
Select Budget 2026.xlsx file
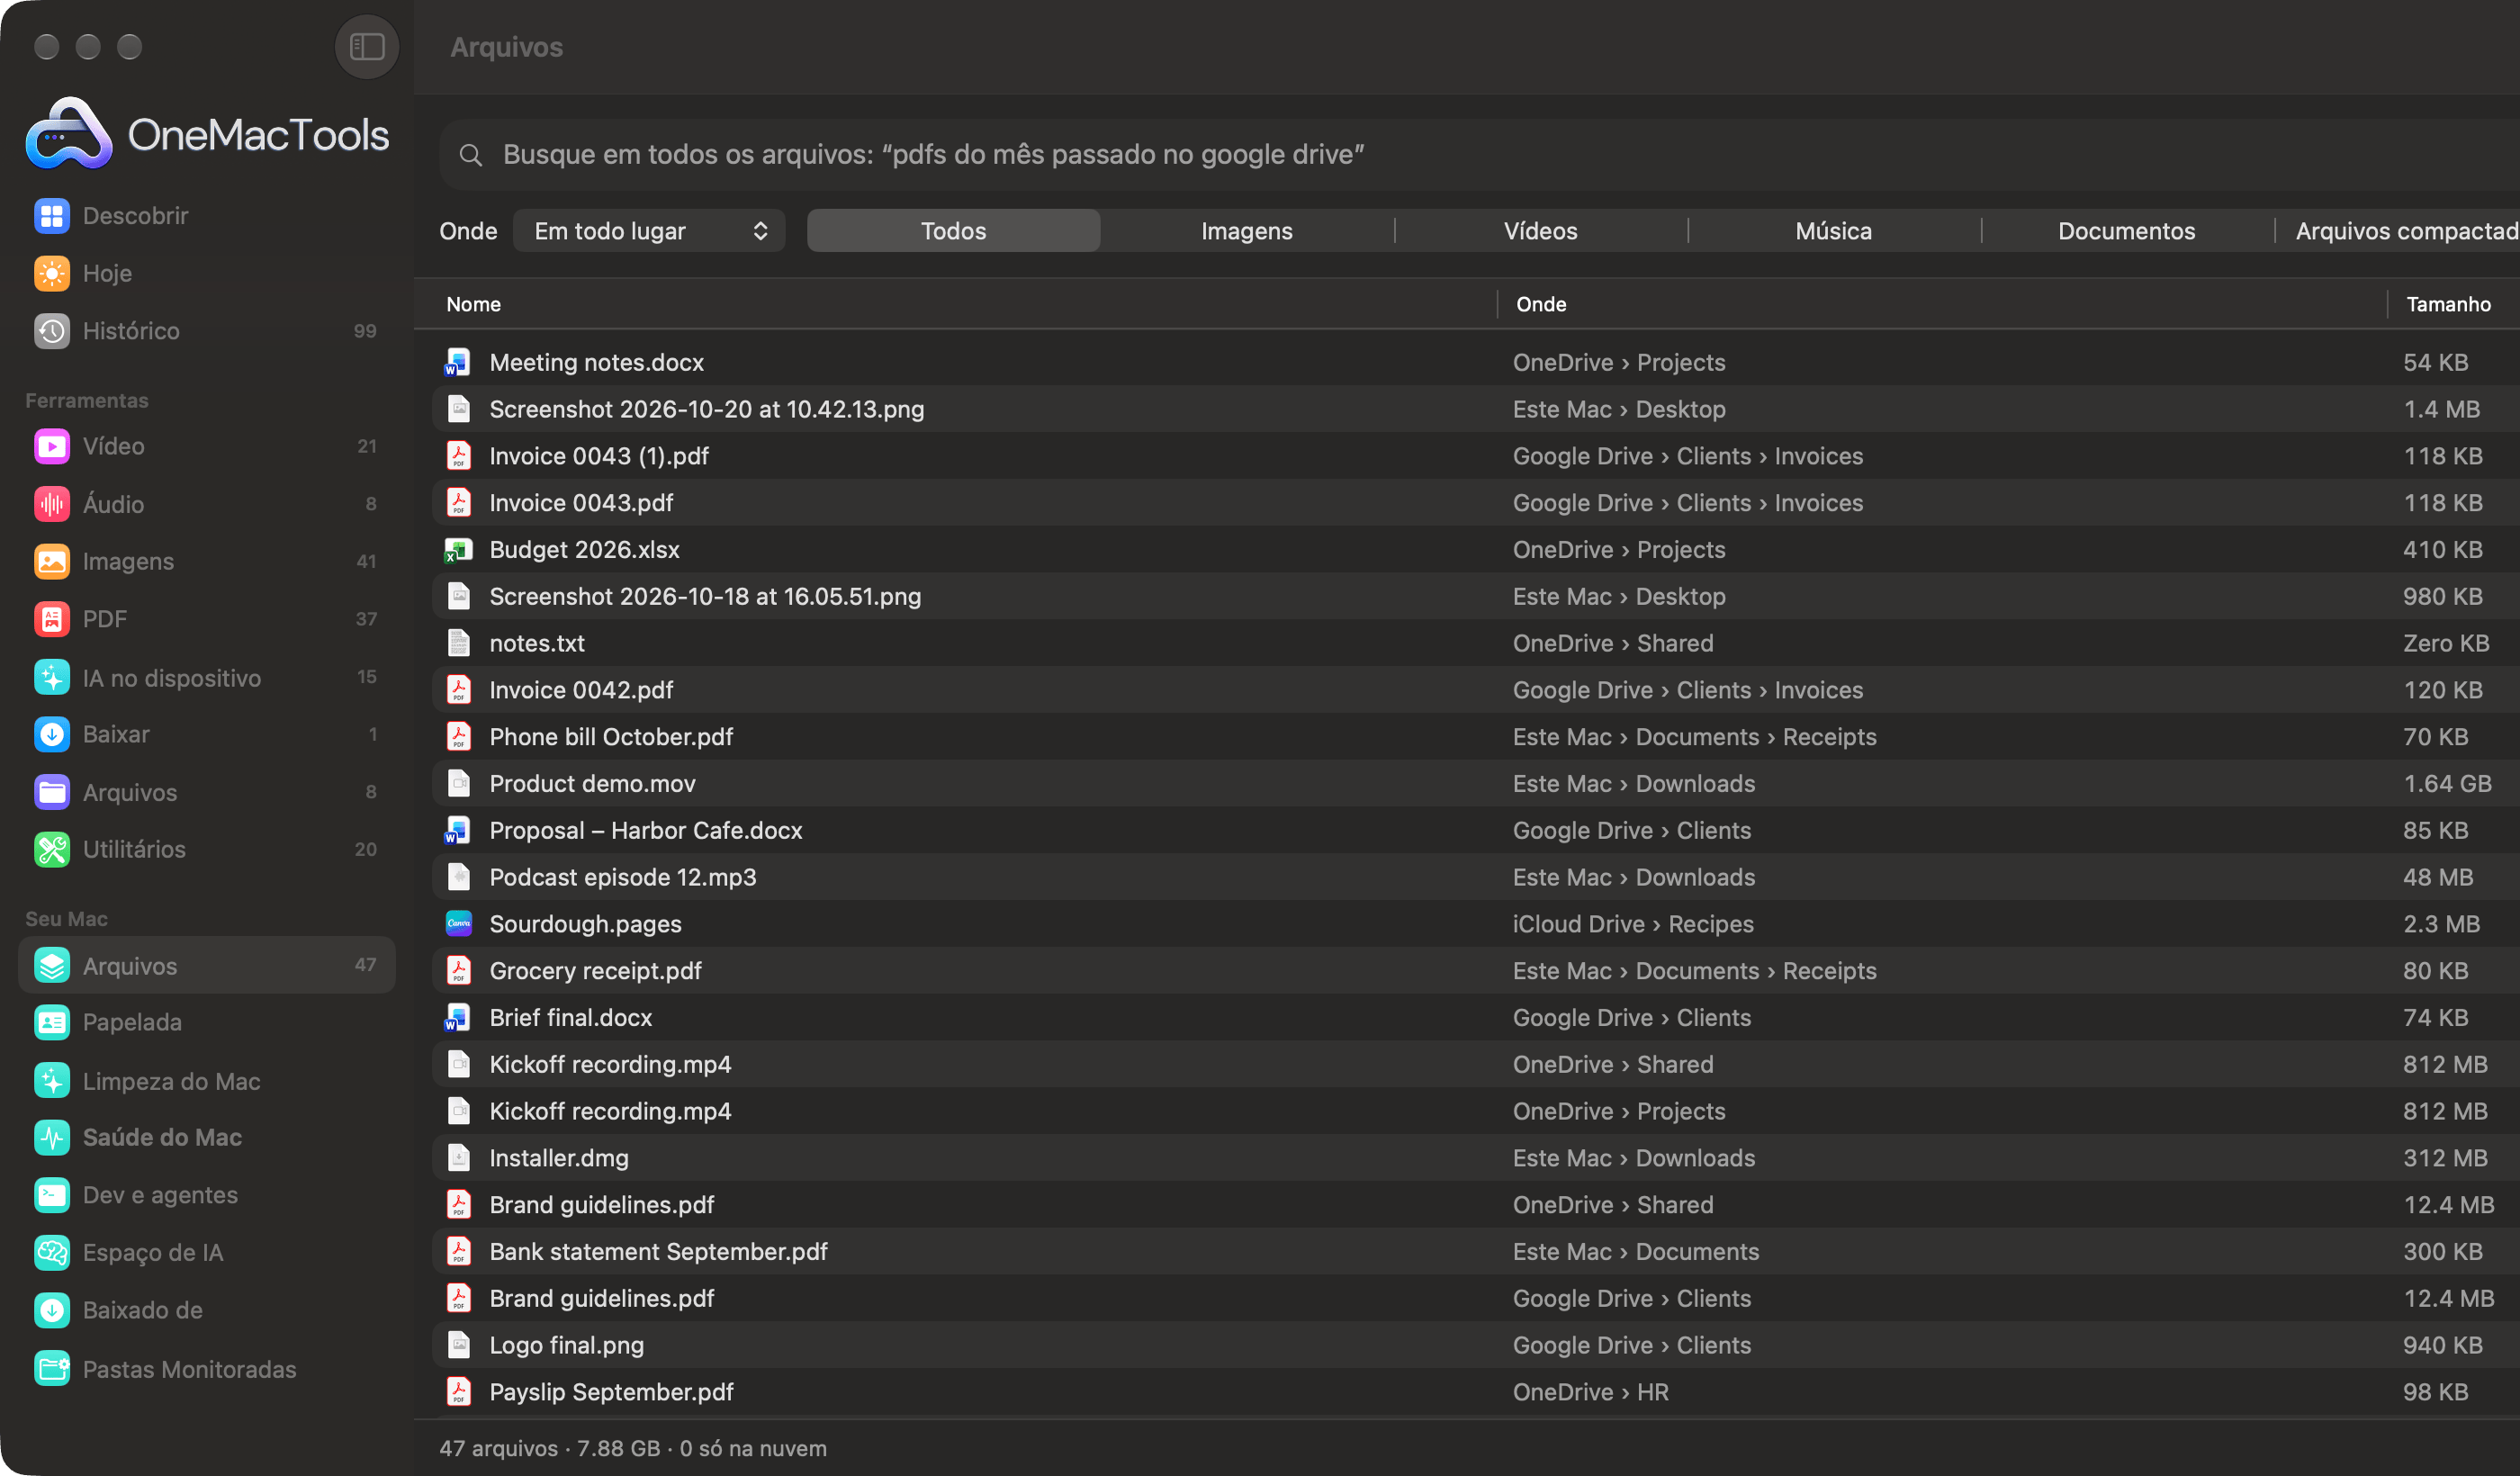pos(1476,549)
